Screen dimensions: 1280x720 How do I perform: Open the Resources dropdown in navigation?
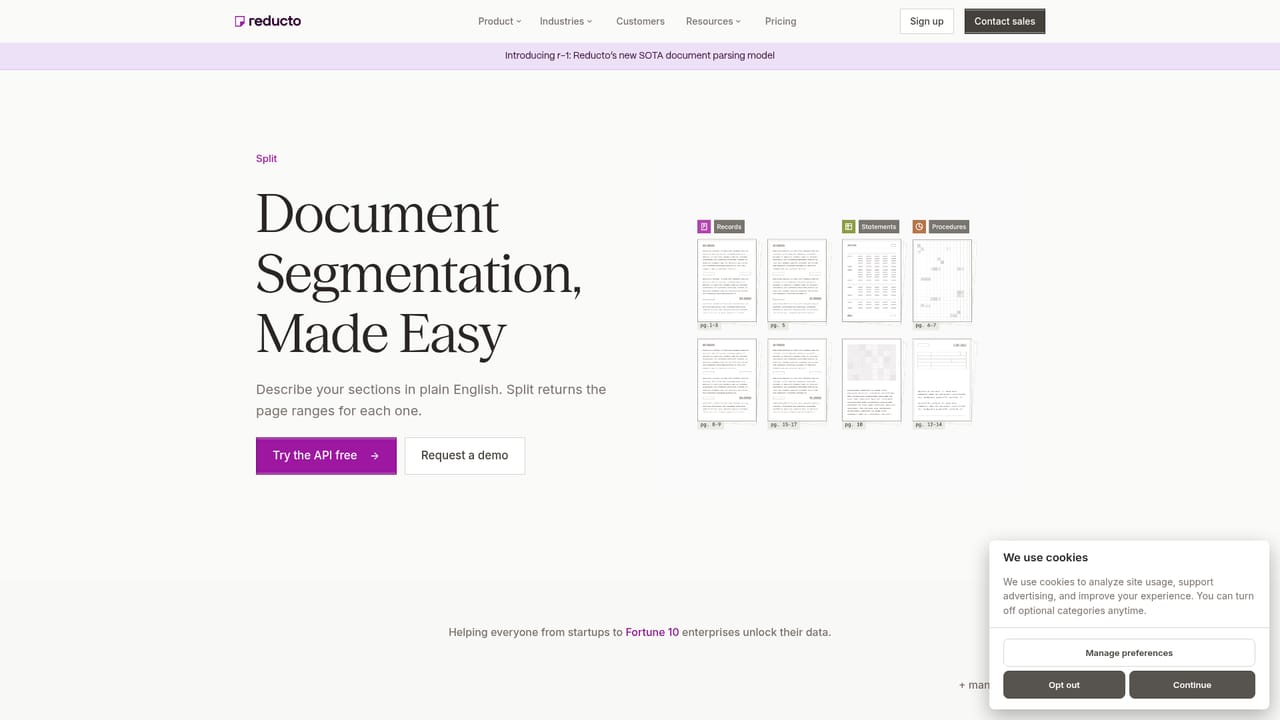point(713,21)
